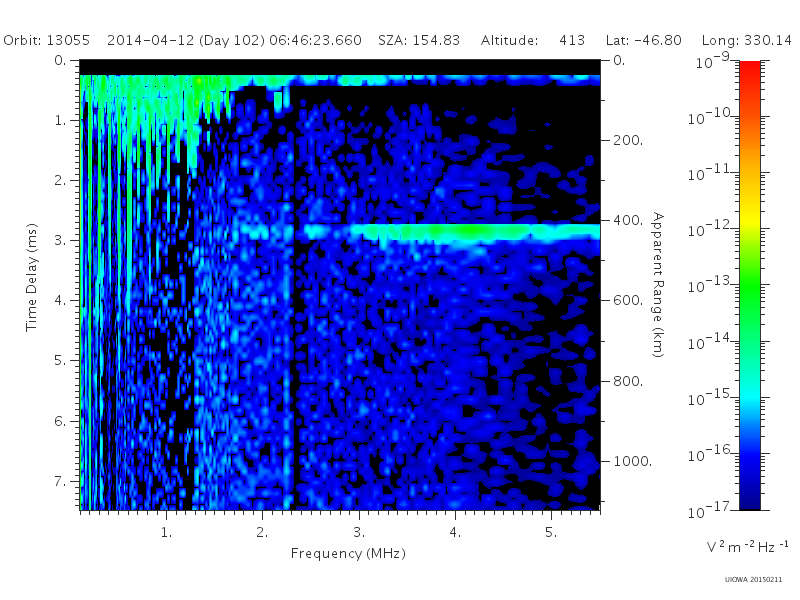Click the date 2014-04-12 (Day 102) text
The width and height of the screenshot is (800, 600).
(186, 40)
